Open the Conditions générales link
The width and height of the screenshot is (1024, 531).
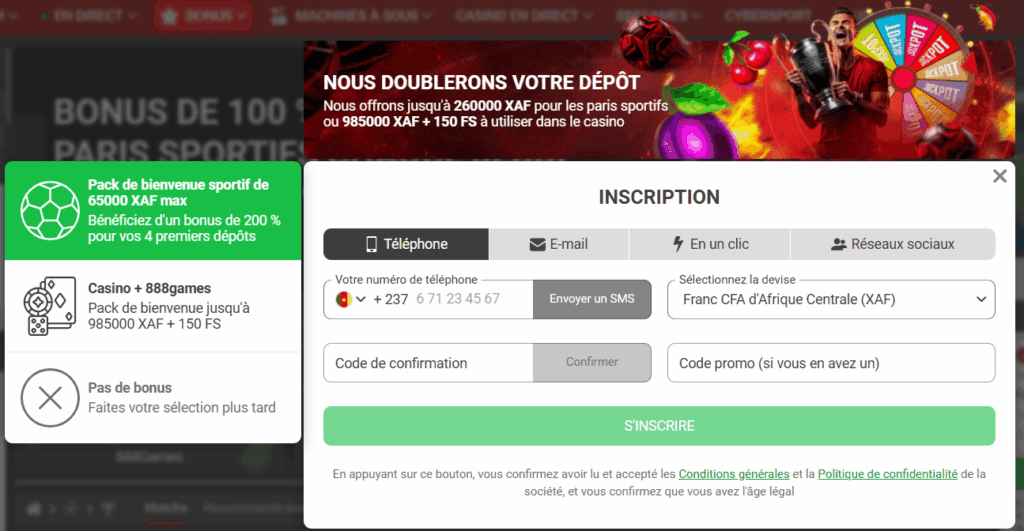coord(733,474)
